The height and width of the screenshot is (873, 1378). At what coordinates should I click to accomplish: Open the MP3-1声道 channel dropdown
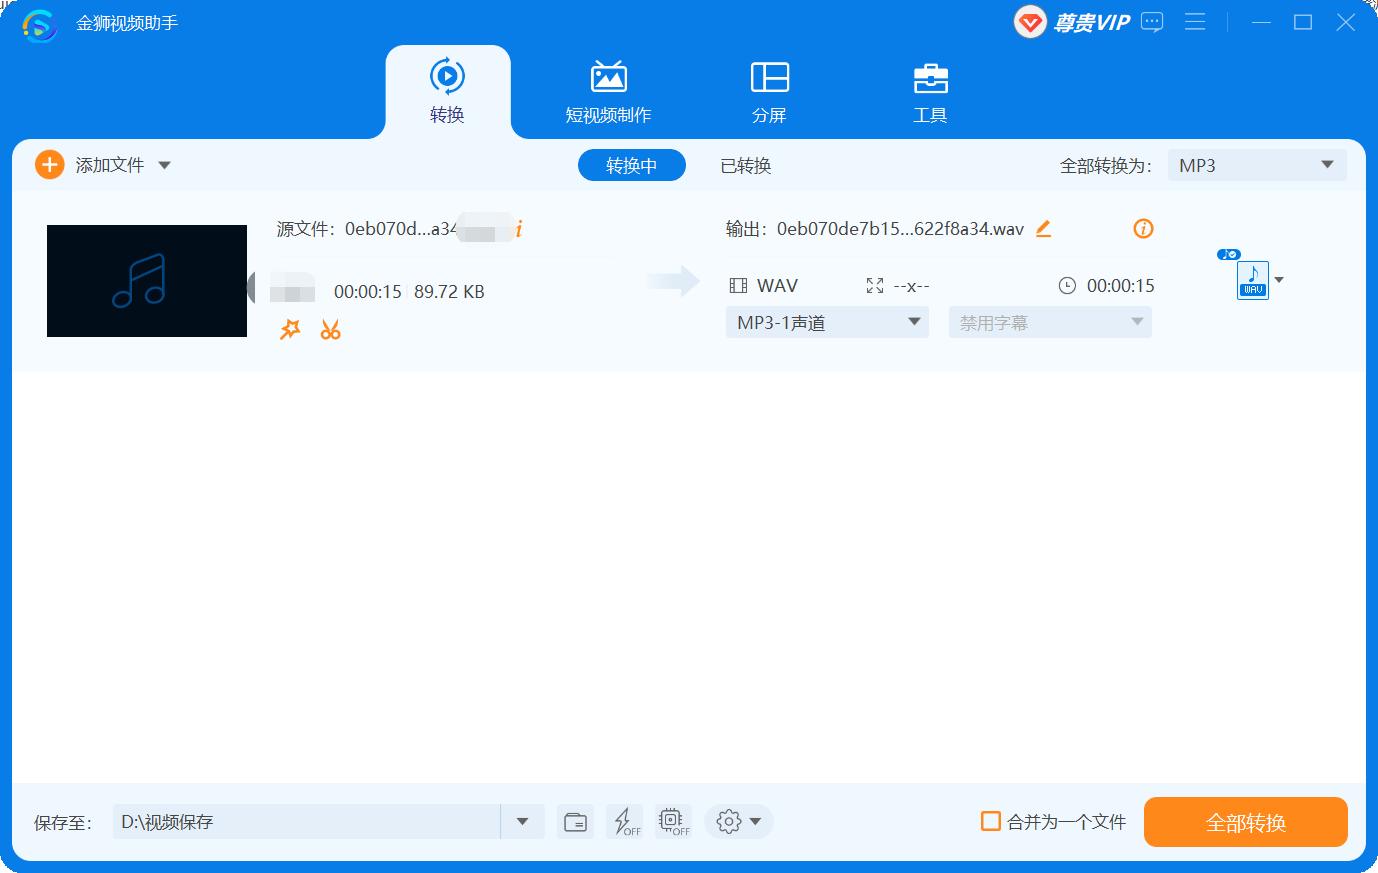826,322
